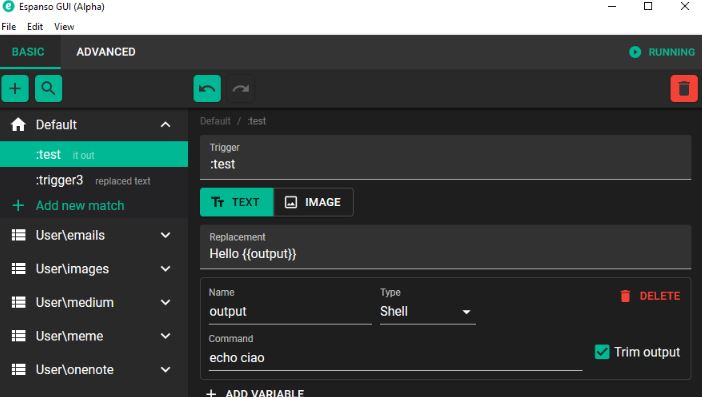Click the Default home icon
The image size is (702, 397).
click(x=18, y=124)
